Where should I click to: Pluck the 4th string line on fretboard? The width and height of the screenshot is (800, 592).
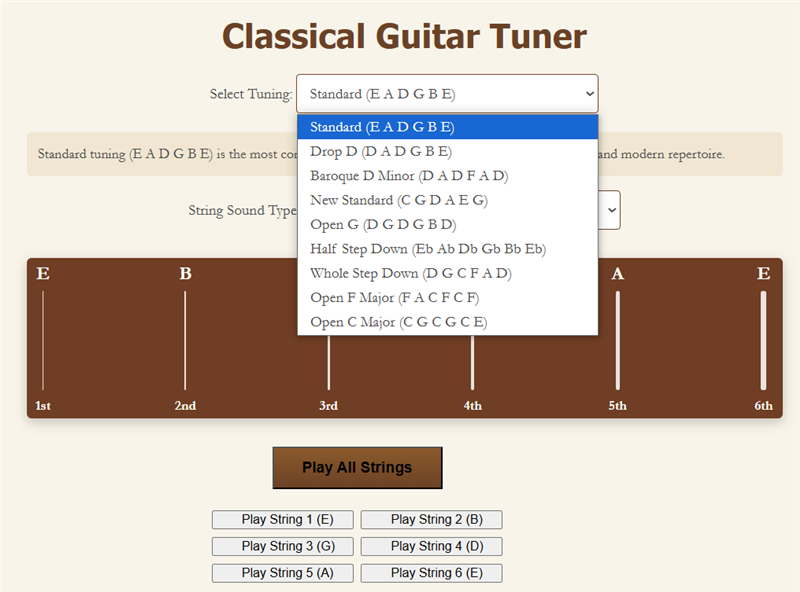pyautogui.click(x=472, y=362)
